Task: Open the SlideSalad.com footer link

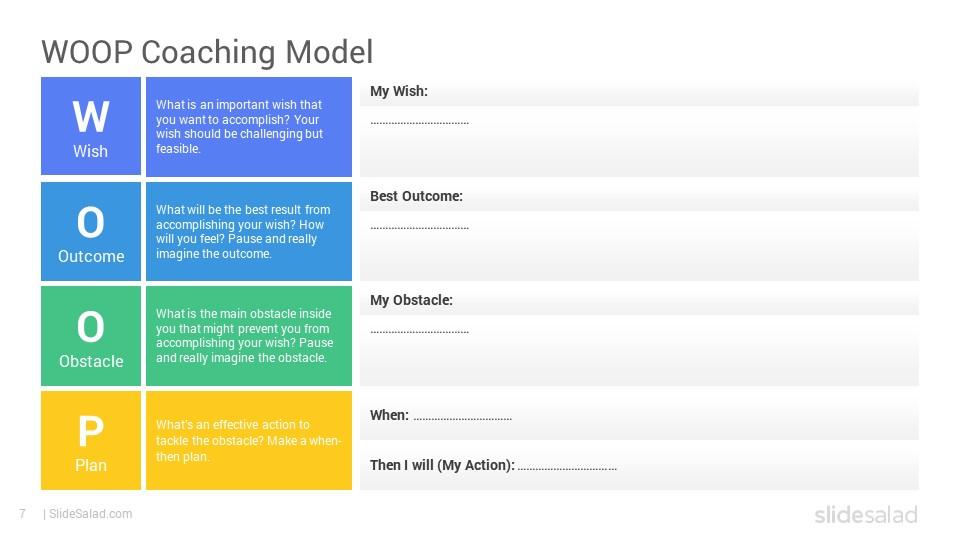Action: 90,514
